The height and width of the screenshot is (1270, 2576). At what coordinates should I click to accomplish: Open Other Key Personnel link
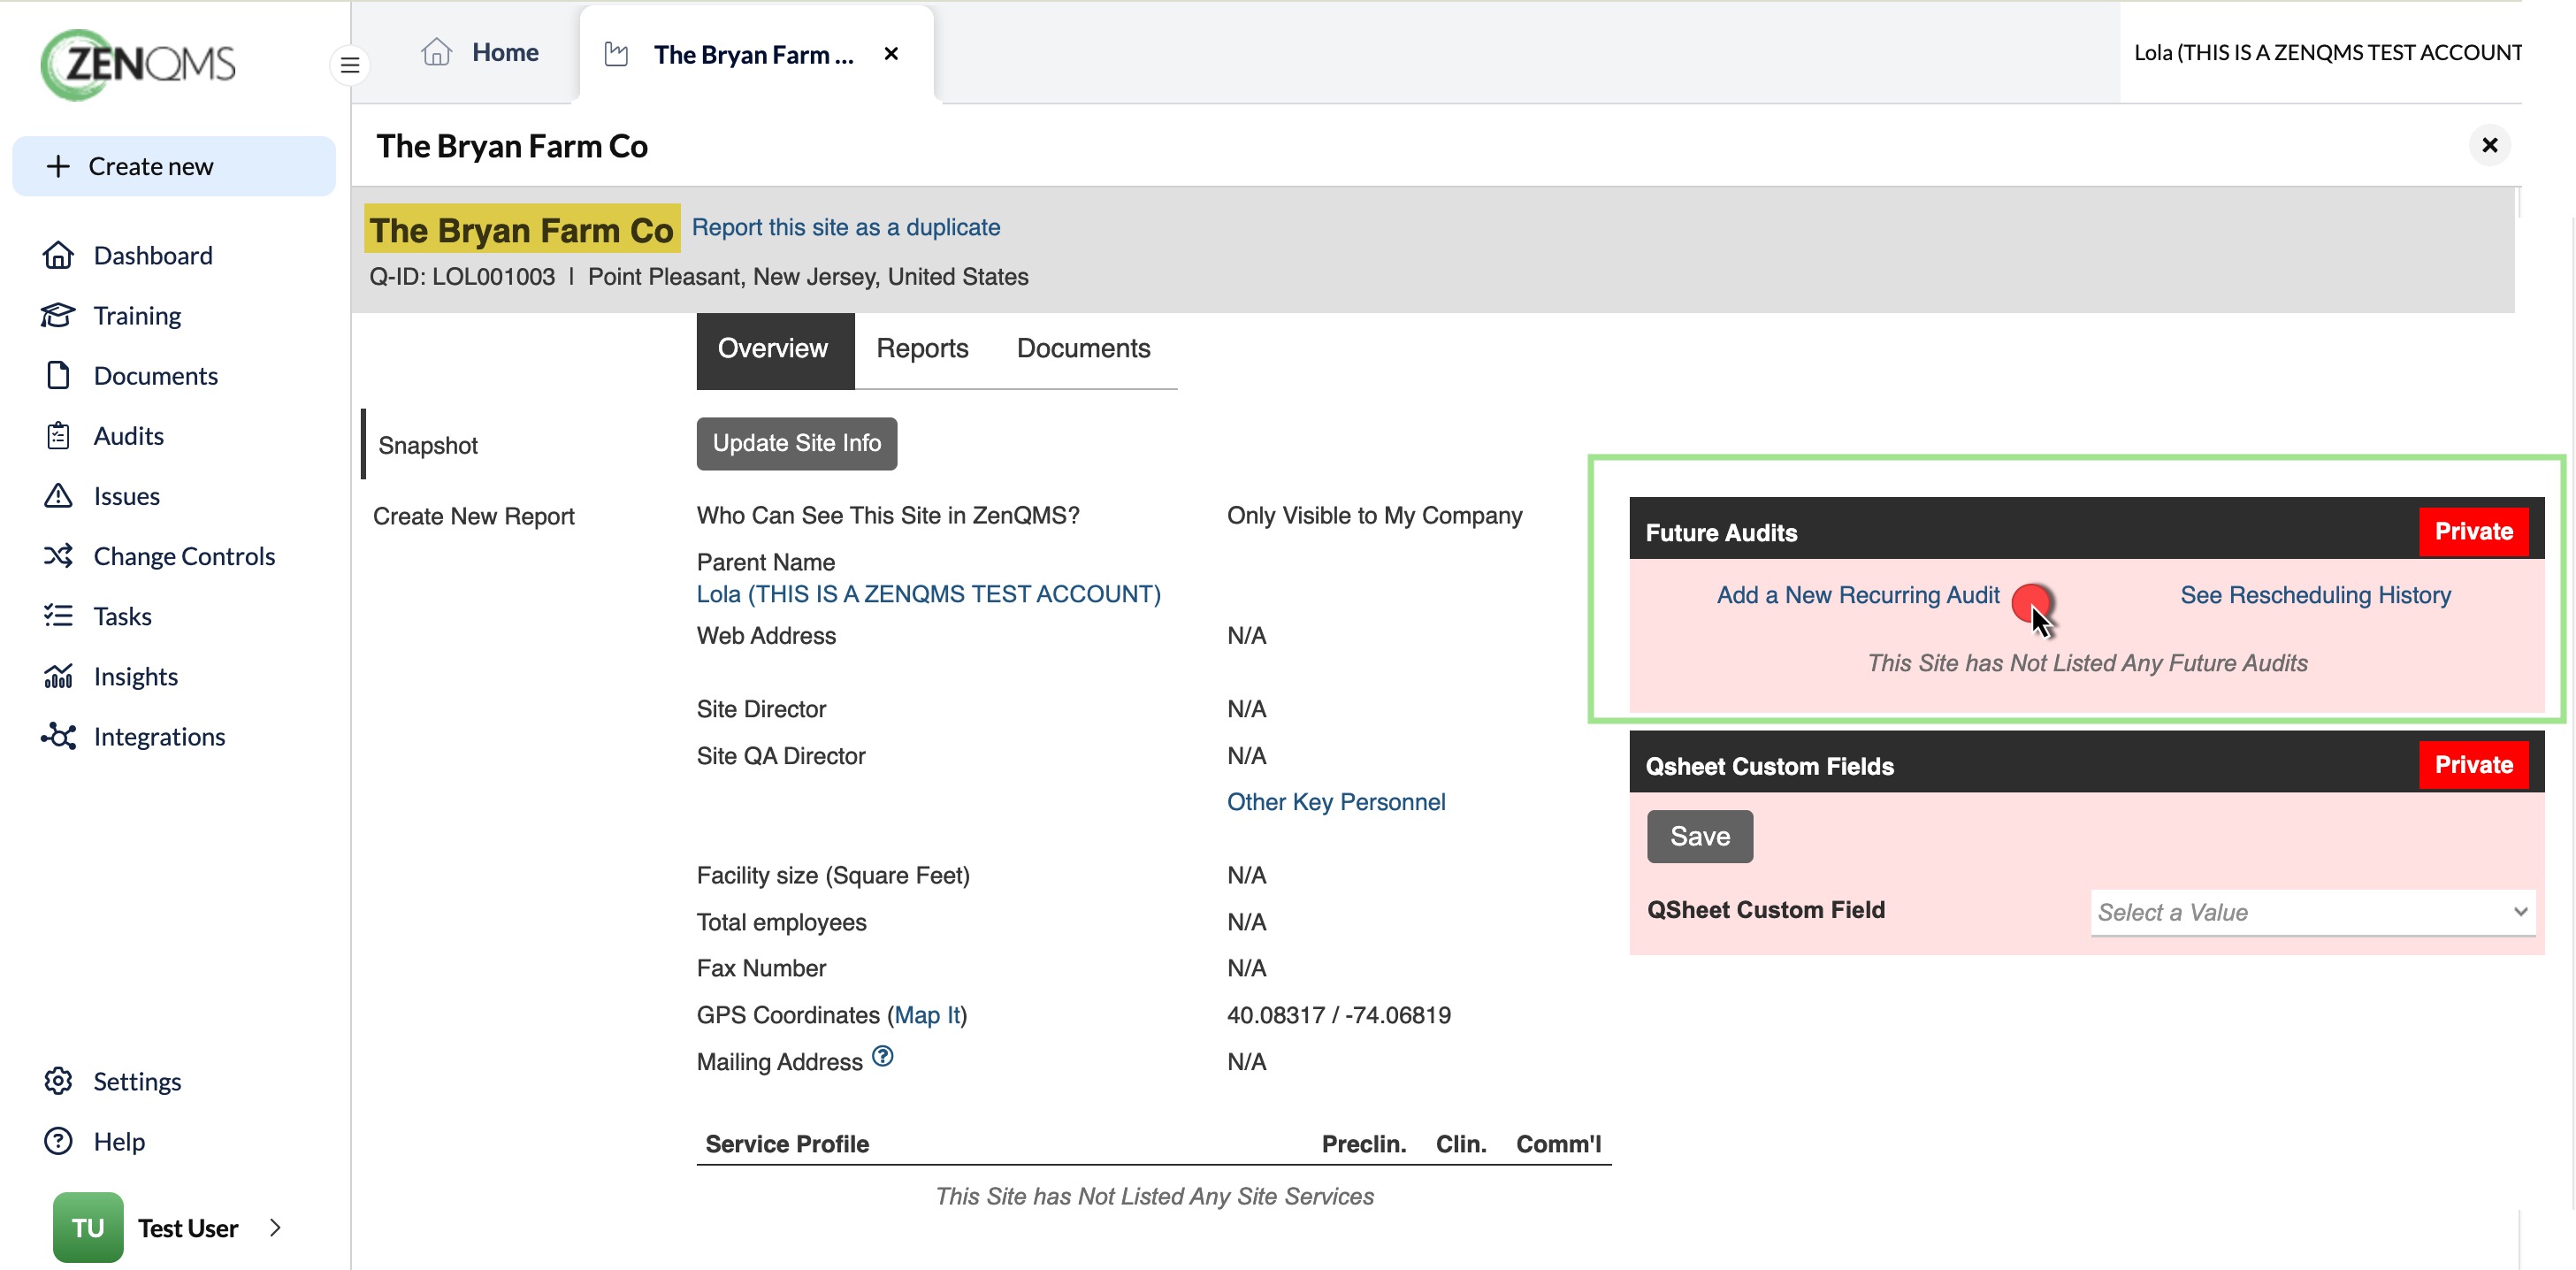coord(1335,802)
